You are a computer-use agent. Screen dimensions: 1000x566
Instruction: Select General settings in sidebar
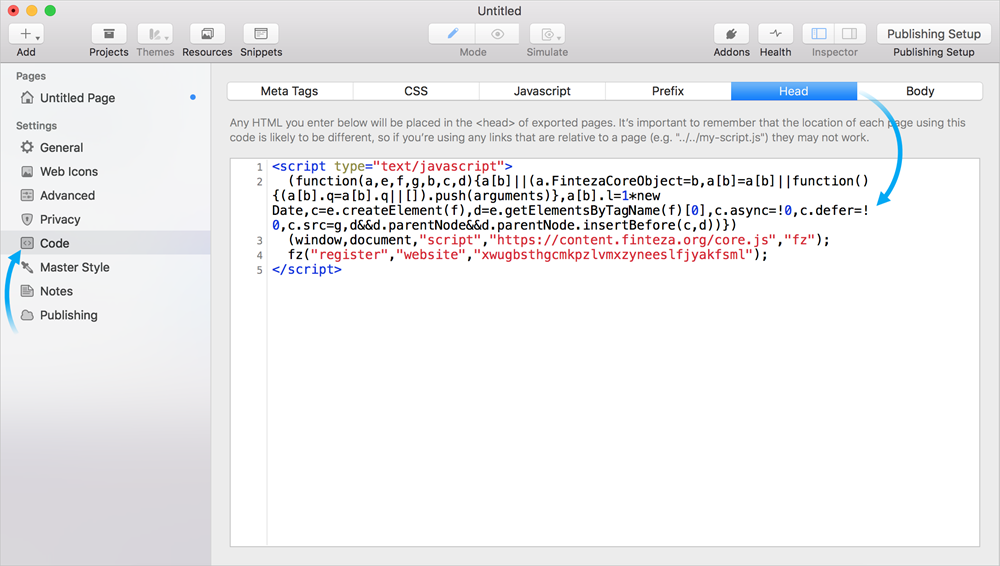(61, 147)
